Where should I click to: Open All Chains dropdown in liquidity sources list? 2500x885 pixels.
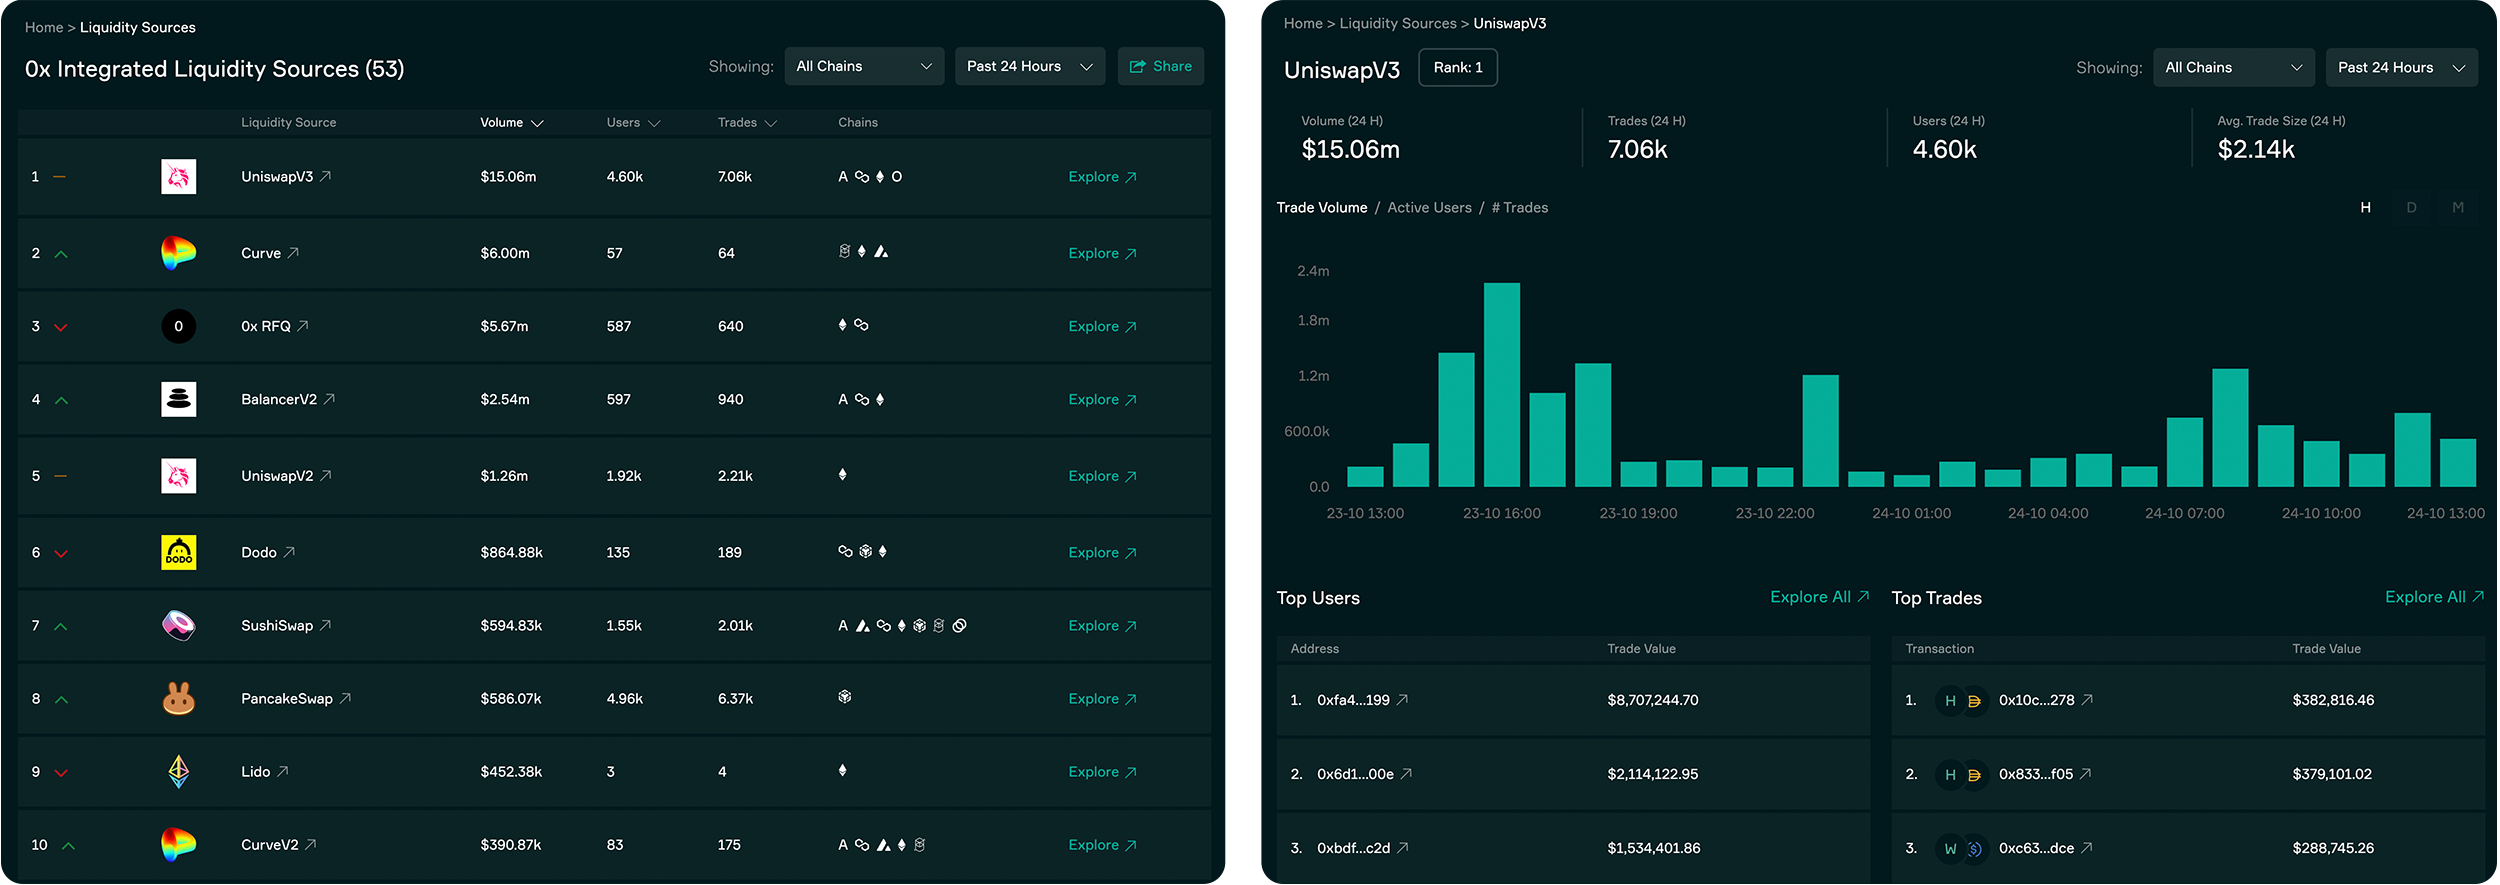[x=863, y=66]
